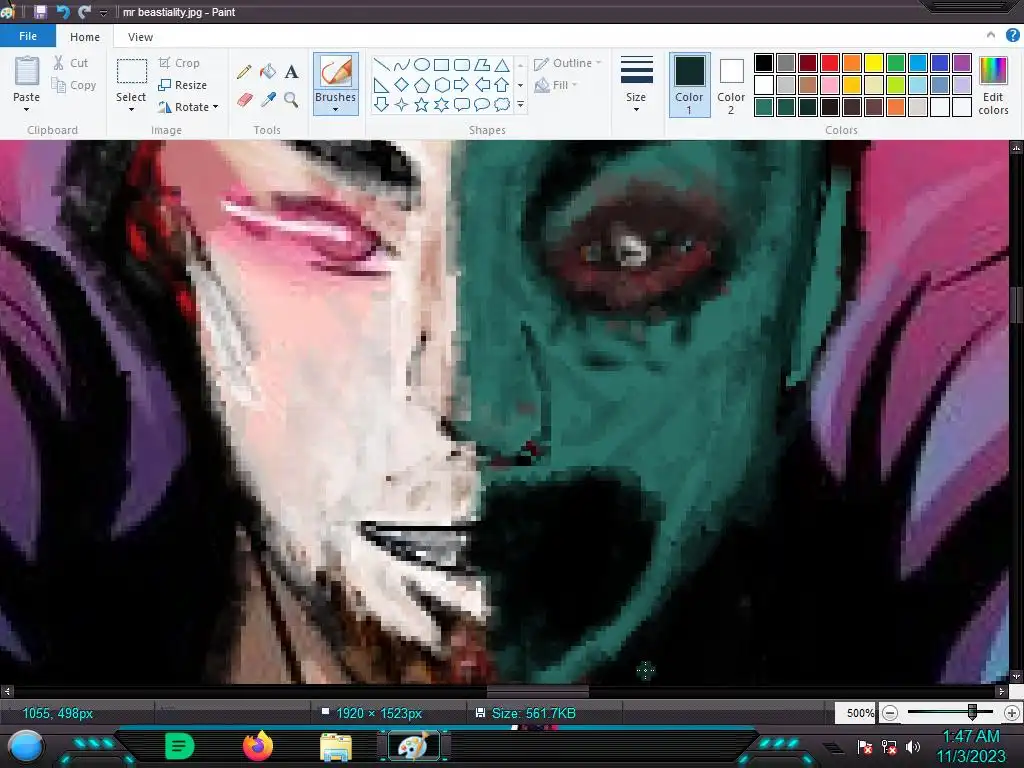Choose the Oval shape
Screen dimensions: 1024x768
coord(422,65)
